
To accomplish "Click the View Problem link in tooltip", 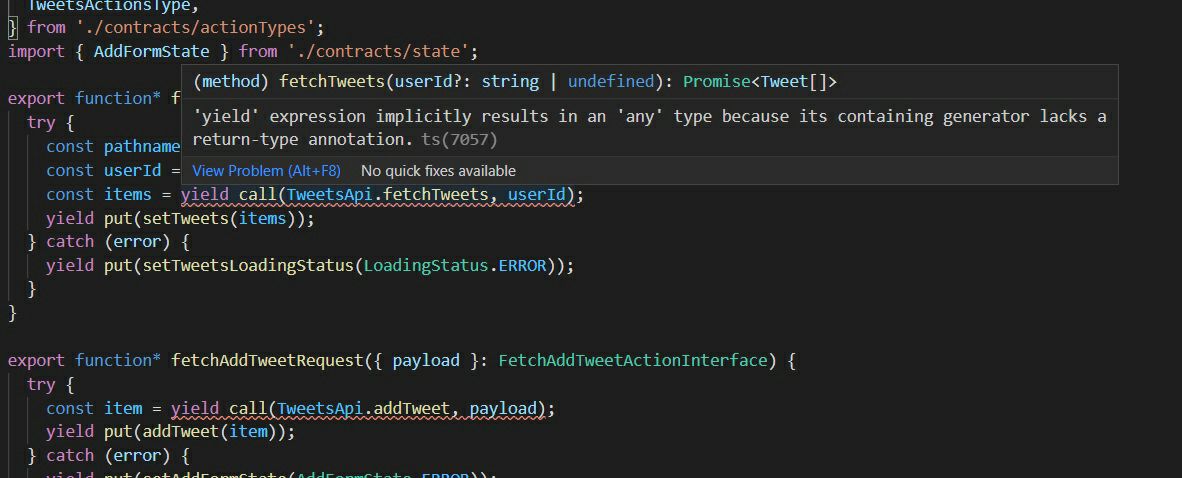I will click(266, 171).
